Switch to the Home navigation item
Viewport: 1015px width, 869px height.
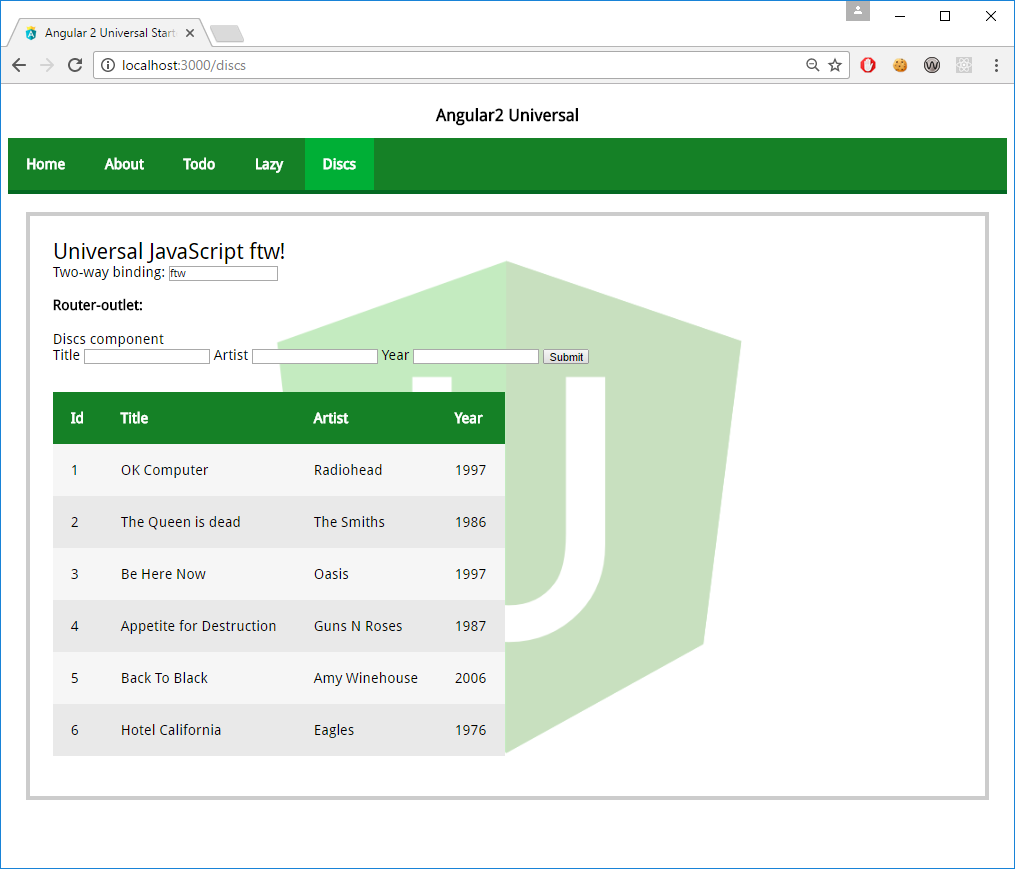[45, 164]
